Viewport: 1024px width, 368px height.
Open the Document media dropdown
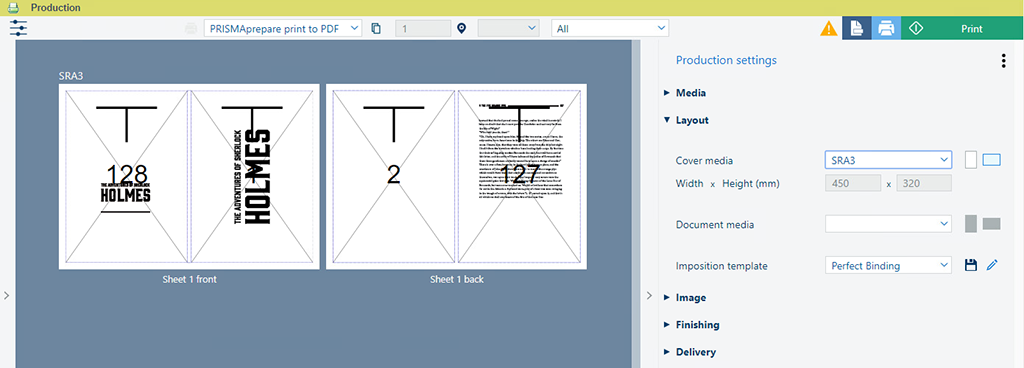pos(888,224)
